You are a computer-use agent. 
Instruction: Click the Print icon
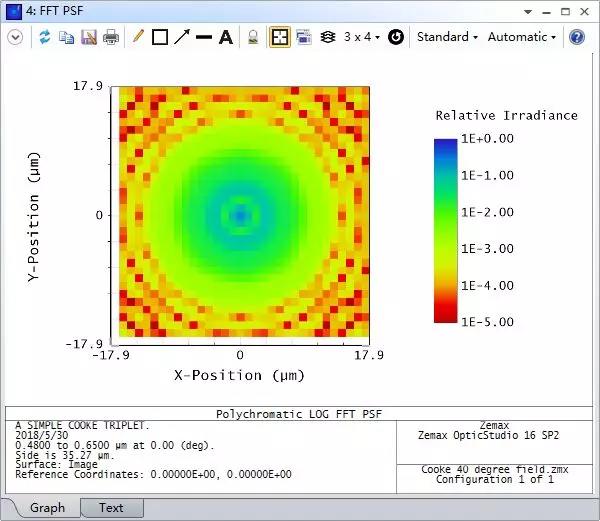coord(111,37)
